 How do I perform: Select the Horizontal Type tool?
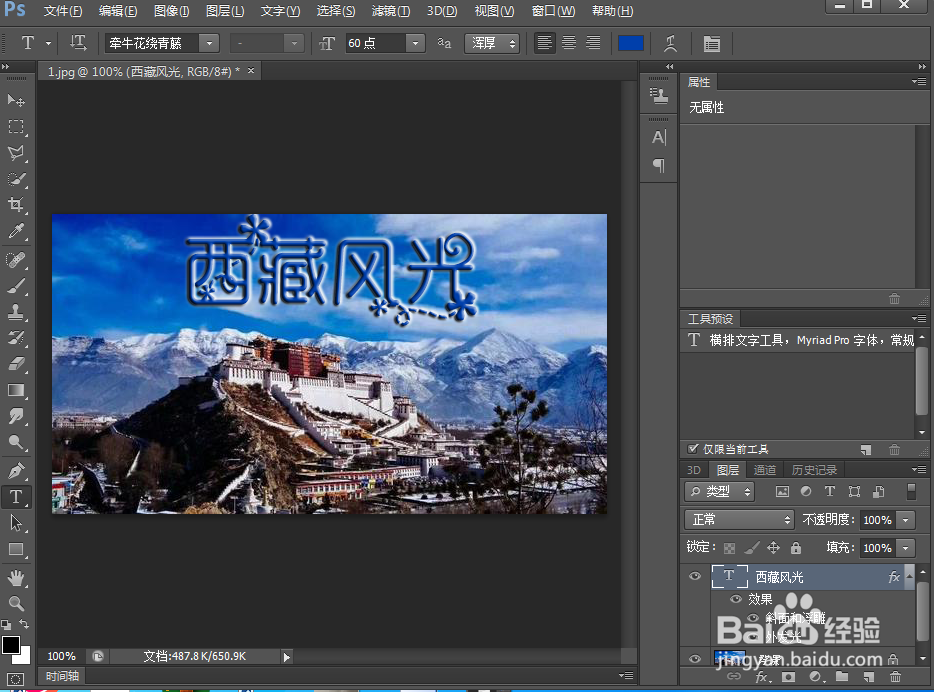pos(16,497)
